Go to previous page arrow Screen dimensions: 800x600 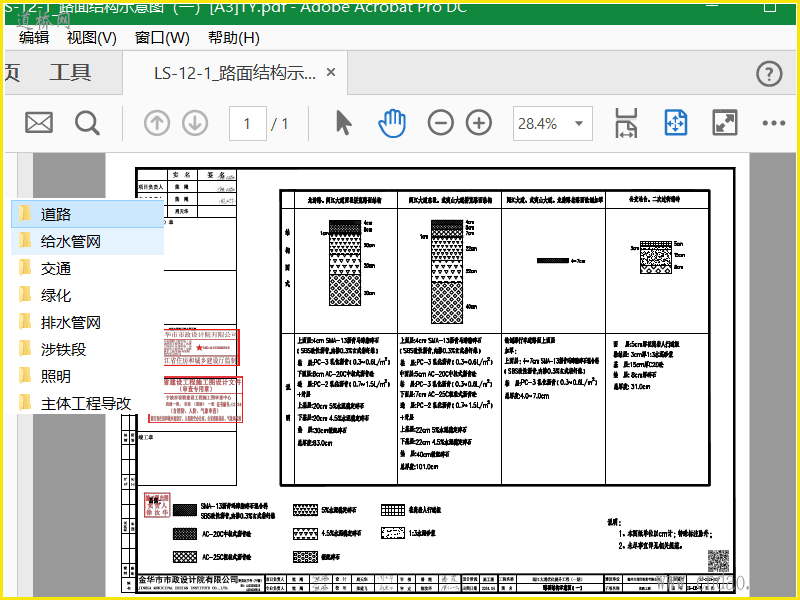[x=157, y=123]
